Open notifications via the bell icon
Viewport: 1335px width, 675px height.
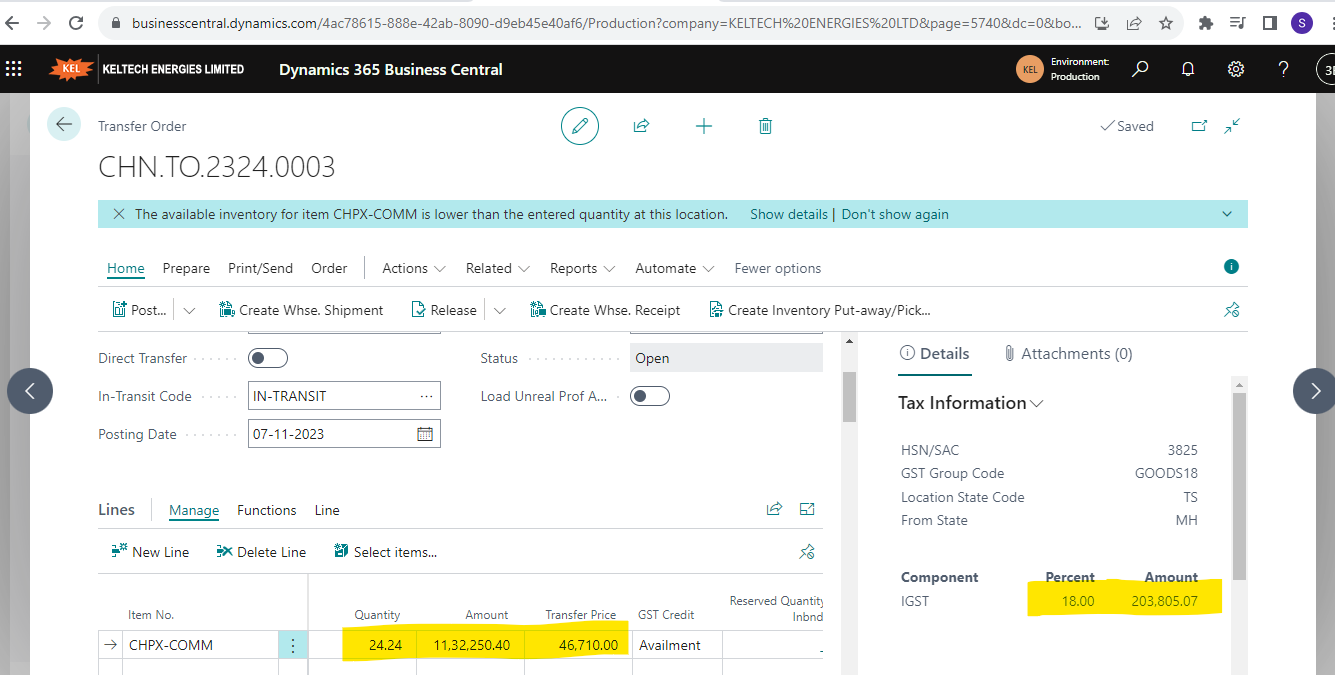pos(1187,69)
